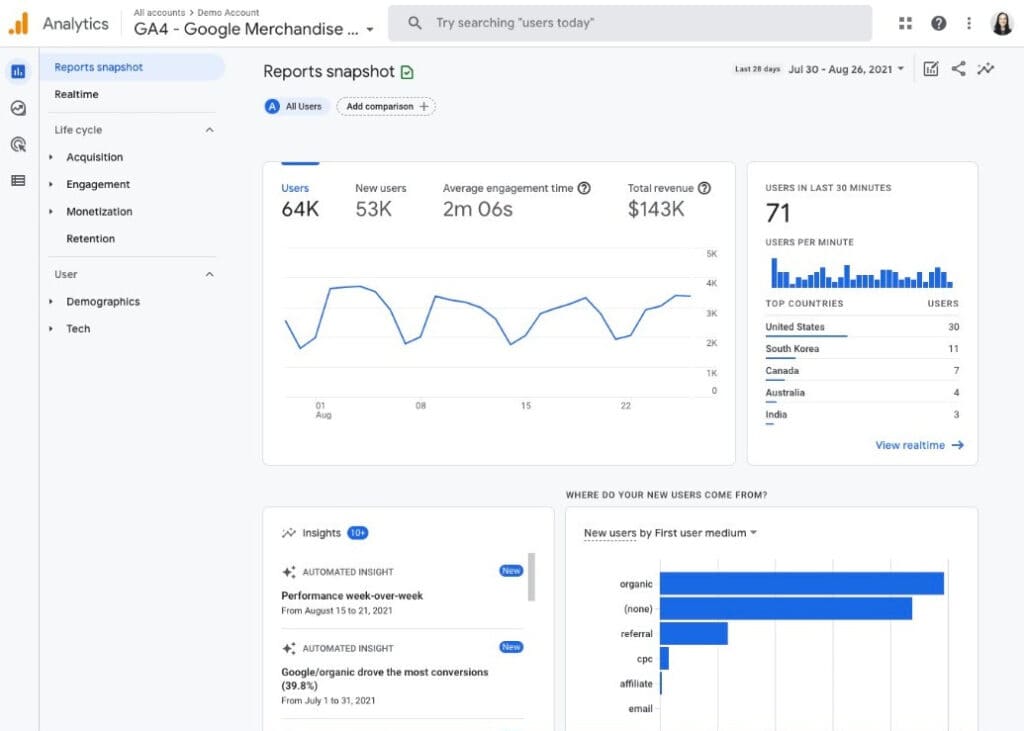The height and width of the screenshot is (731, 1024).
Task: Click the India country row
Action: 862,415
